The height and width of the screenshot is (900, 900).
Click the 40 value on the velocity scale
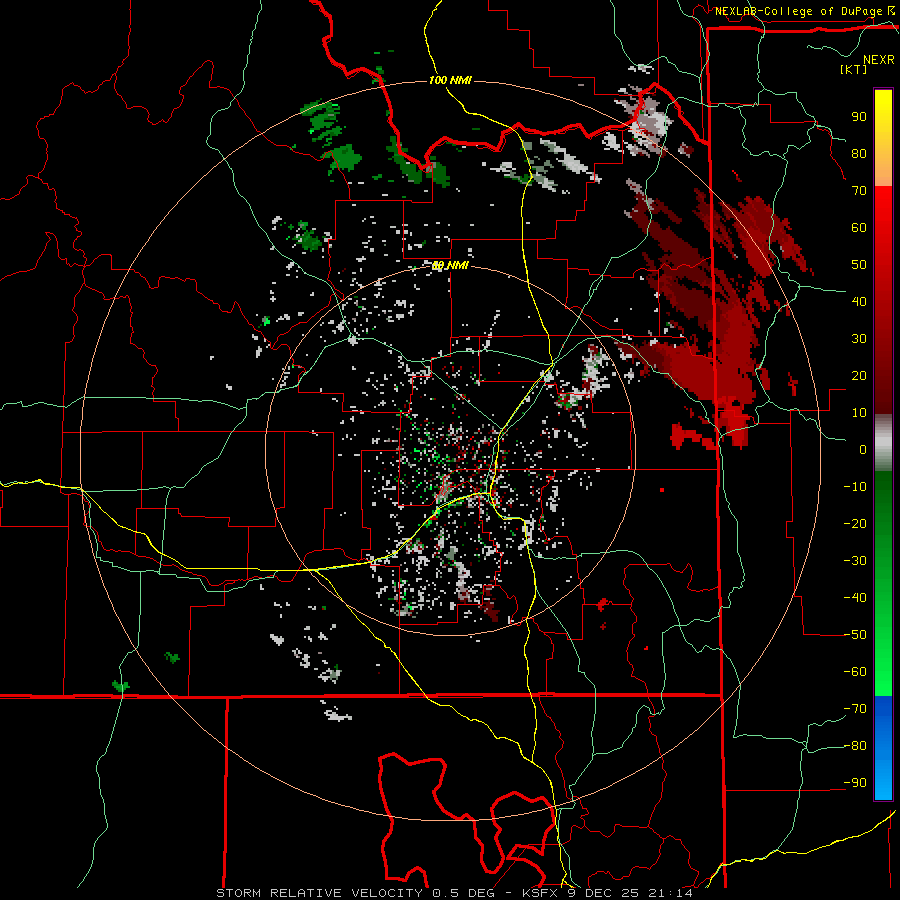coord(859,301)
